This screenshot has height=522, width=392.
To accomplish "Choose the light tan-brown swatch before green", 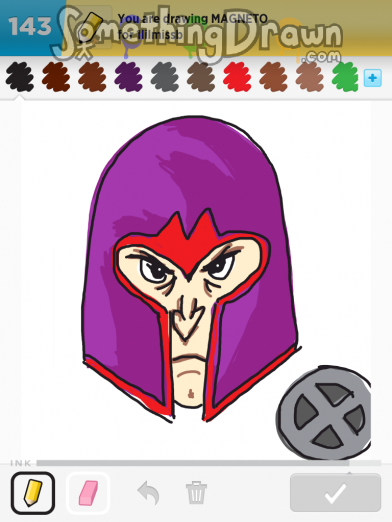I will click(310, 77).
